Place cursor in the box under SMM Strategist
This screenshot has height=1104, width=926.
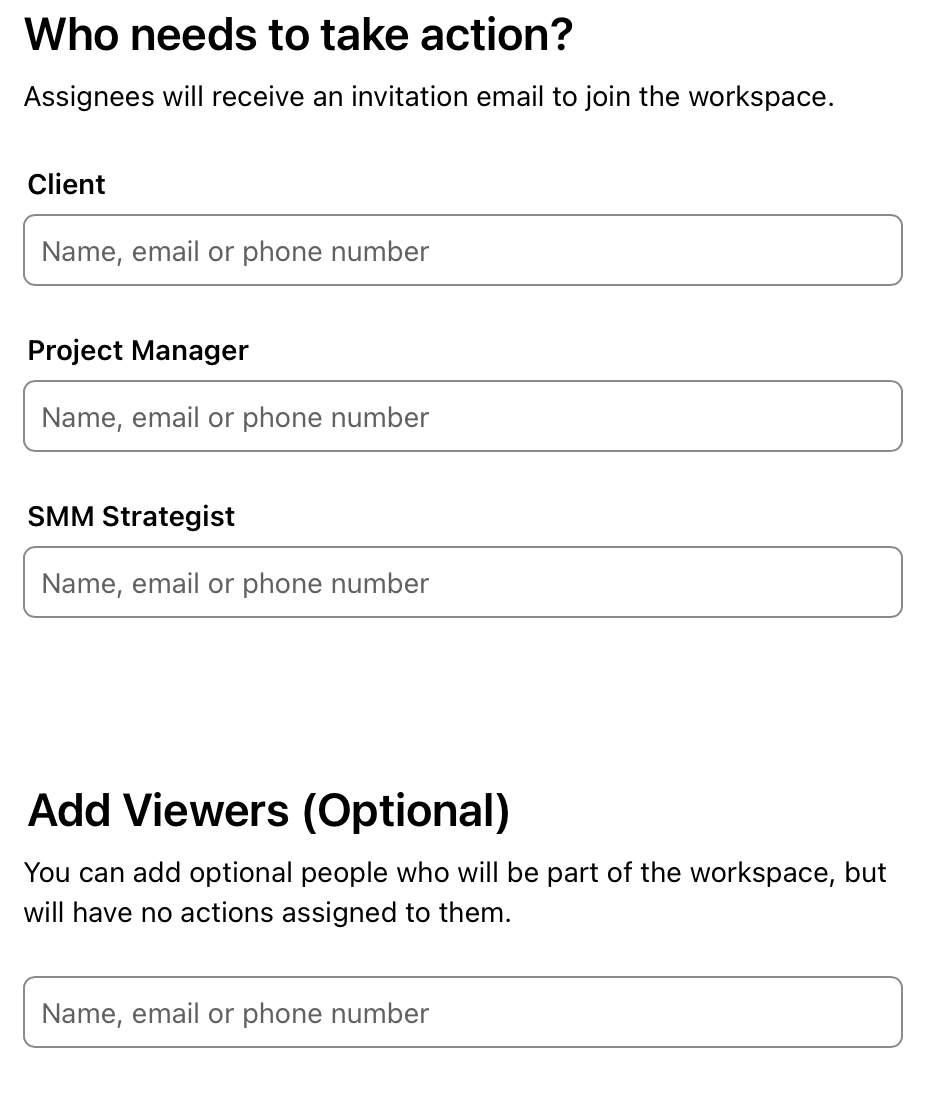click(x=463, y=582)
